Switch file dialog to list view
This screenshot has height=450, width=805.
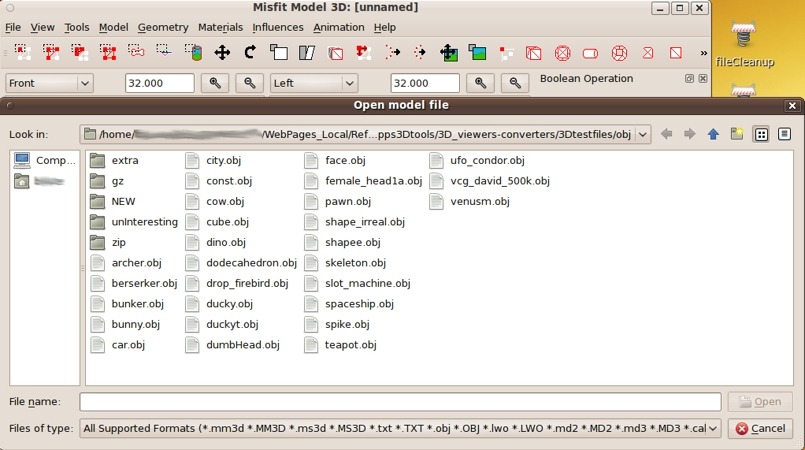[x=761, y=134]
